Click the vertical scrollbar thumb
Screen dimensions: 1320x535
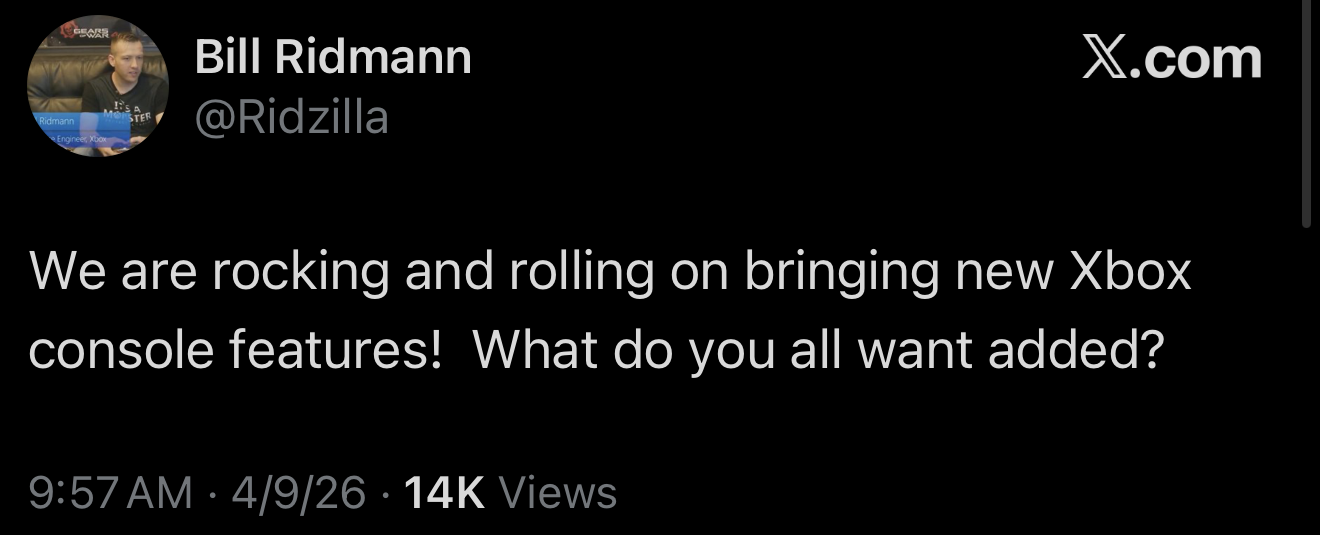tap(1310, 110)
